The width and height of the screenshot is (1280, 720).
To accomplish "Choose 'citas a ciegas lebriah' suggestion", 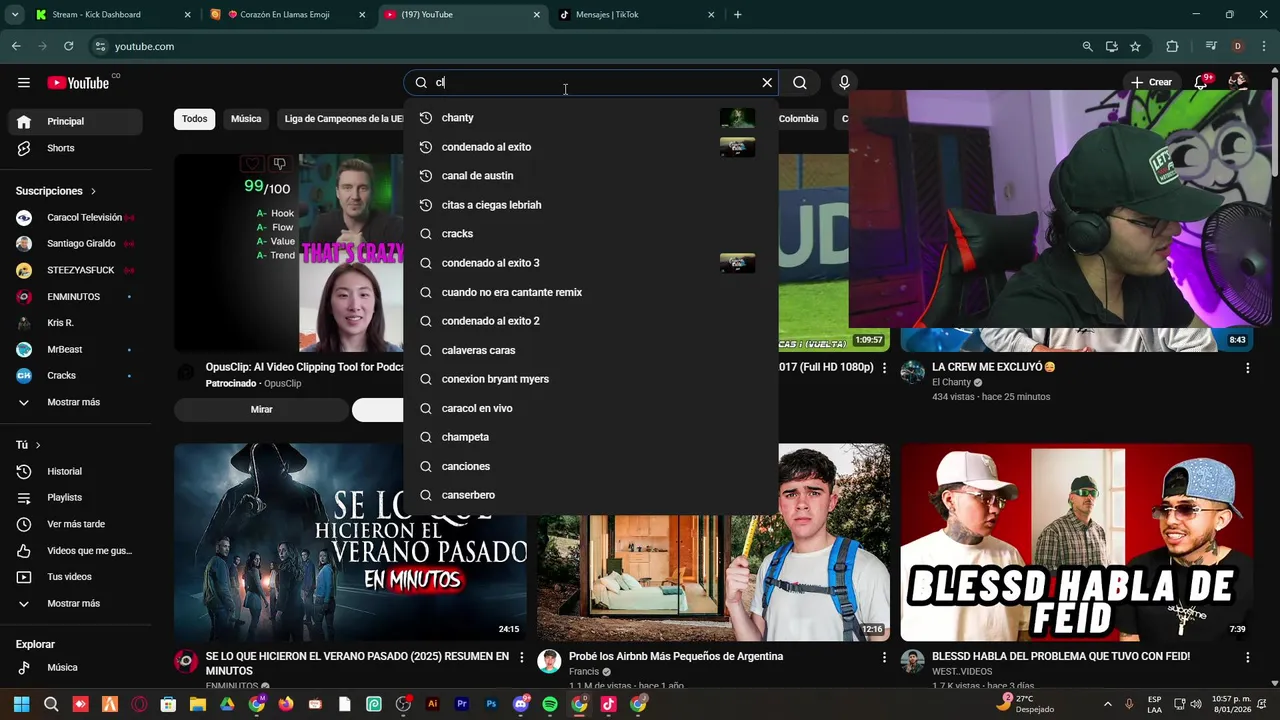I will 590,205.
